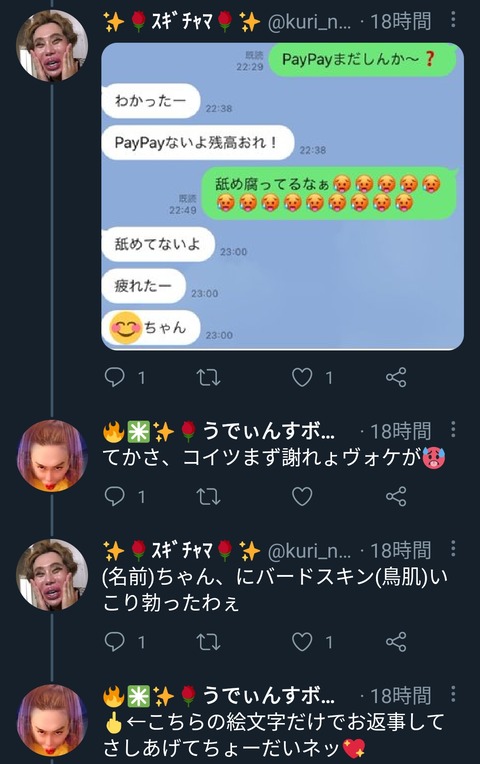480x764 pixels.
Task: Open more options on バードスキン tweet
Action: (x=453, y=549)
